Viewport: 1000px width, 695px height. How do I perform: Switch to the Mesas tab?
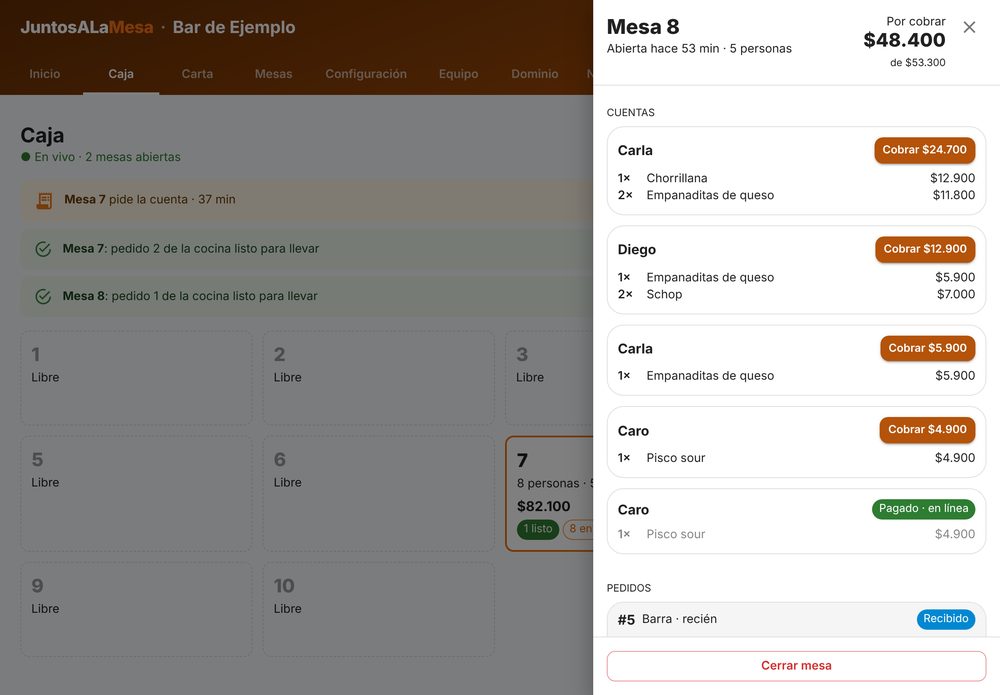tap(274, 74)
